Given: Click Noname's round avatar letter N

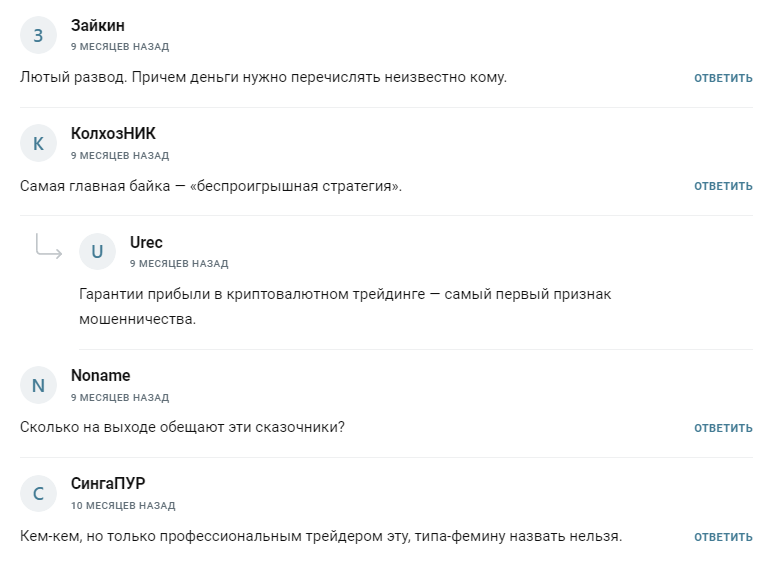Looking at the screenshot, I should coord(38,386).
